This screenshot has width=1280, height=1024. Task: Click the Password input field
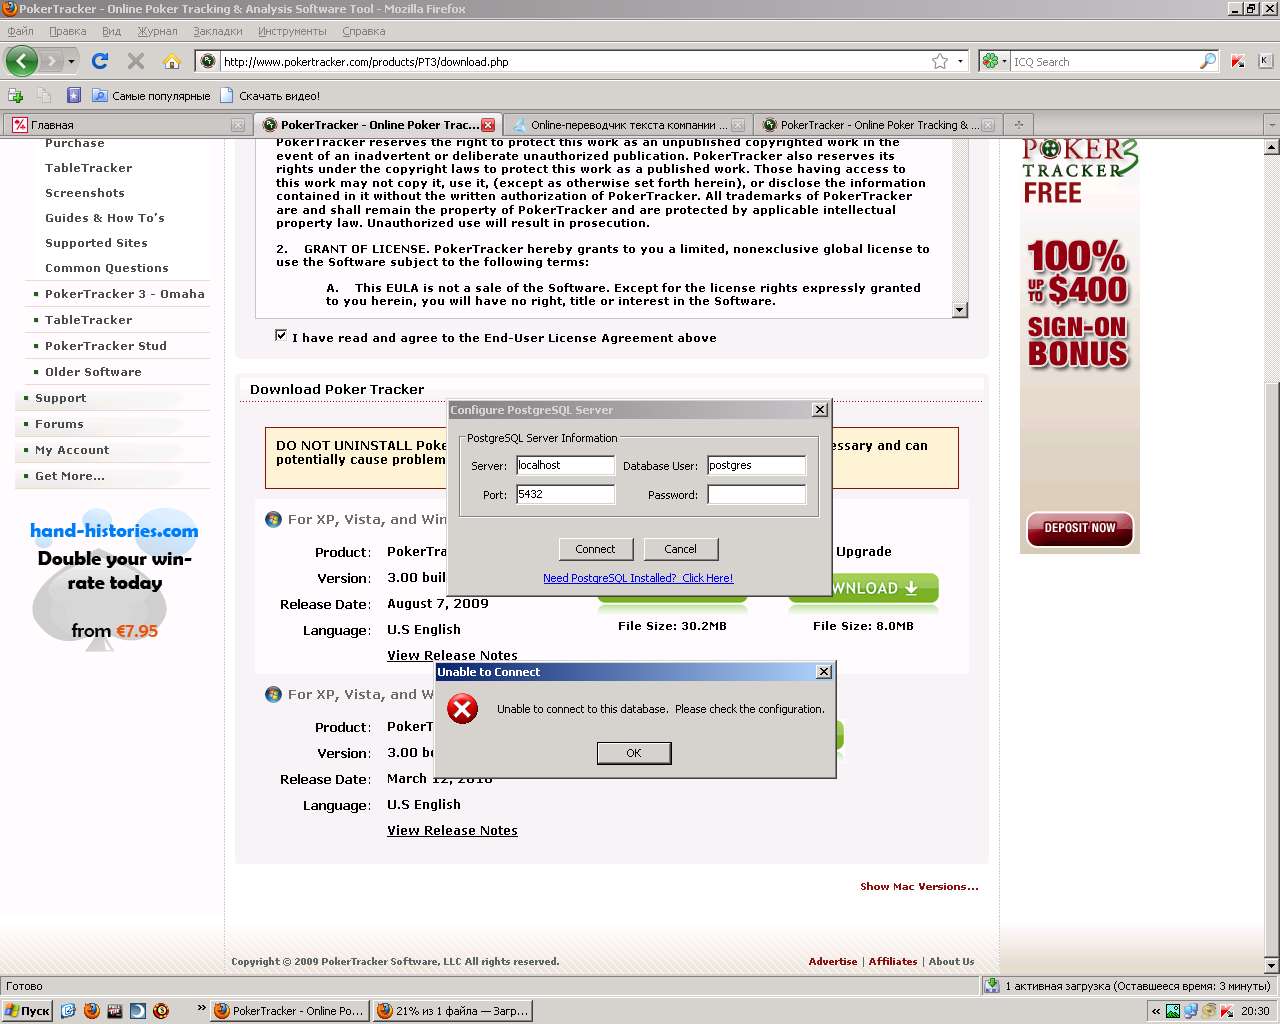click(x=756, y=494)
